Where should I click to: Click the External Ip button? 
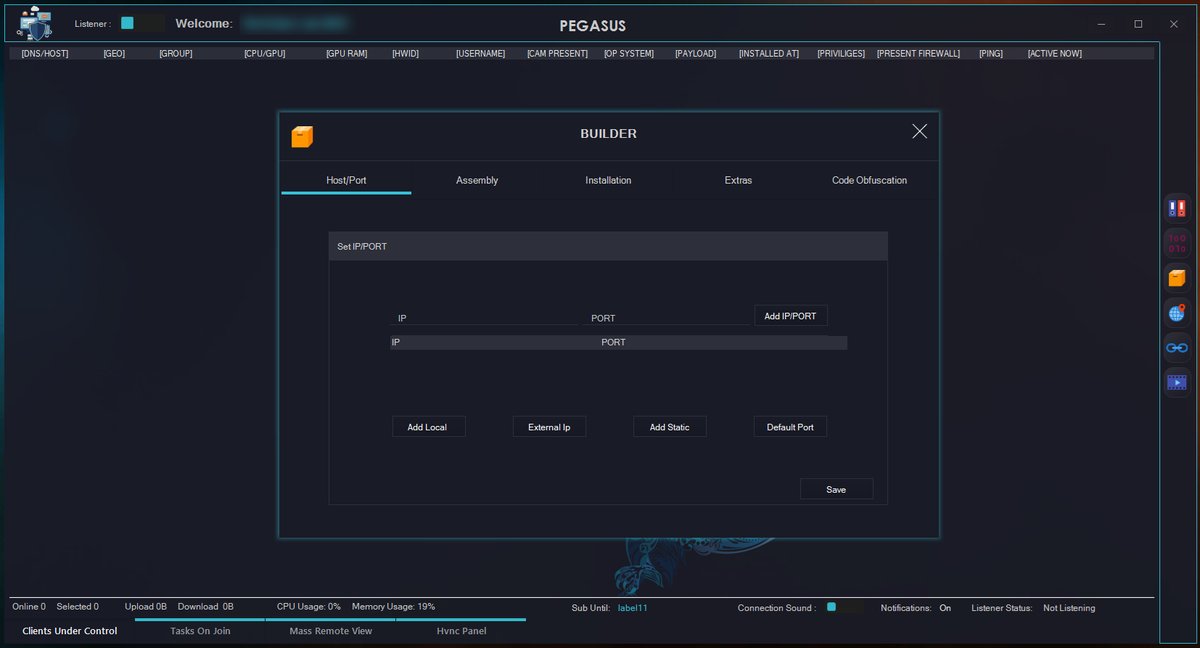click(549, 426)
